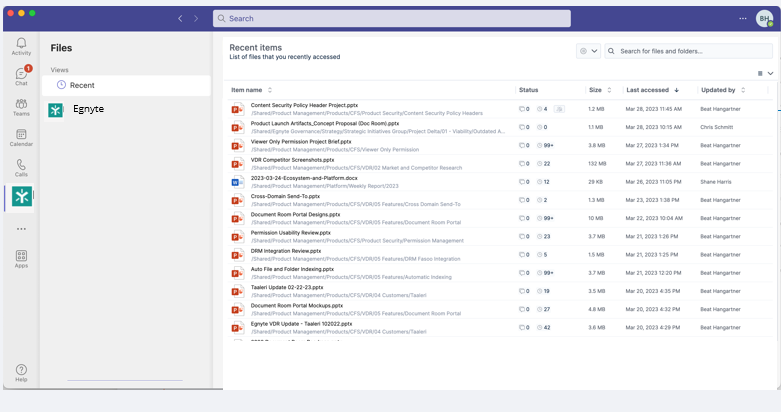Image resolution: width=781 pixels, height=412 pixels.
Task: Click the Search for files and folders field
Action: [690, 51]
